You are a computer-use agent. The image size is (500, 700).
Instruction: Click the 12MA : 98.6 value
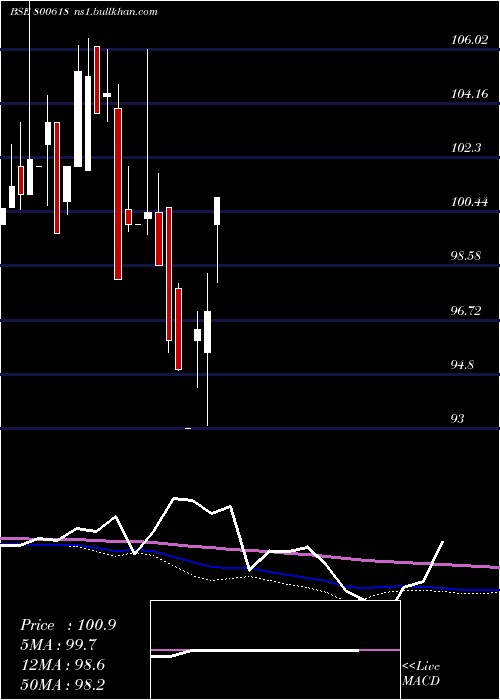63,665
